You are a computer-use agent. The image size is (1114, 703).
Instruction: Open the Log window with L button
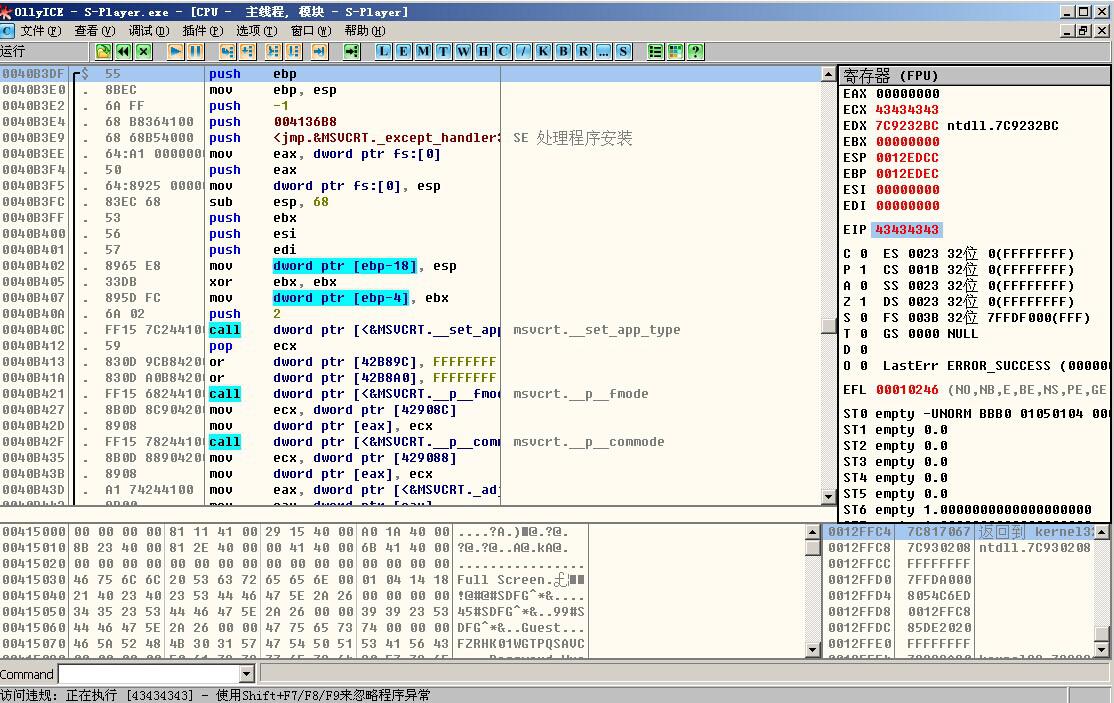point(384,51)
